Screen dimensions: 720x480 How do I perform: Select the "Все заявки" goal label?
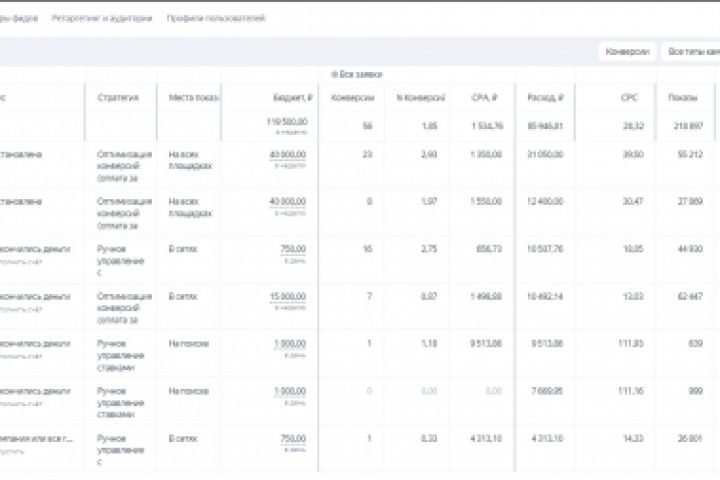point(361,74)
